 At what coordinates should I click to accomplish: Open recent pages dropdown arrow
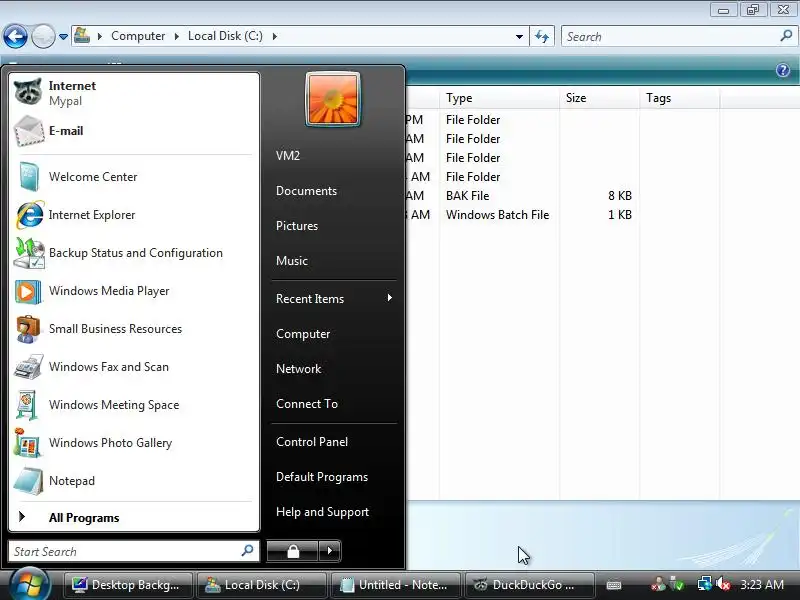click(x=63, y=37)
